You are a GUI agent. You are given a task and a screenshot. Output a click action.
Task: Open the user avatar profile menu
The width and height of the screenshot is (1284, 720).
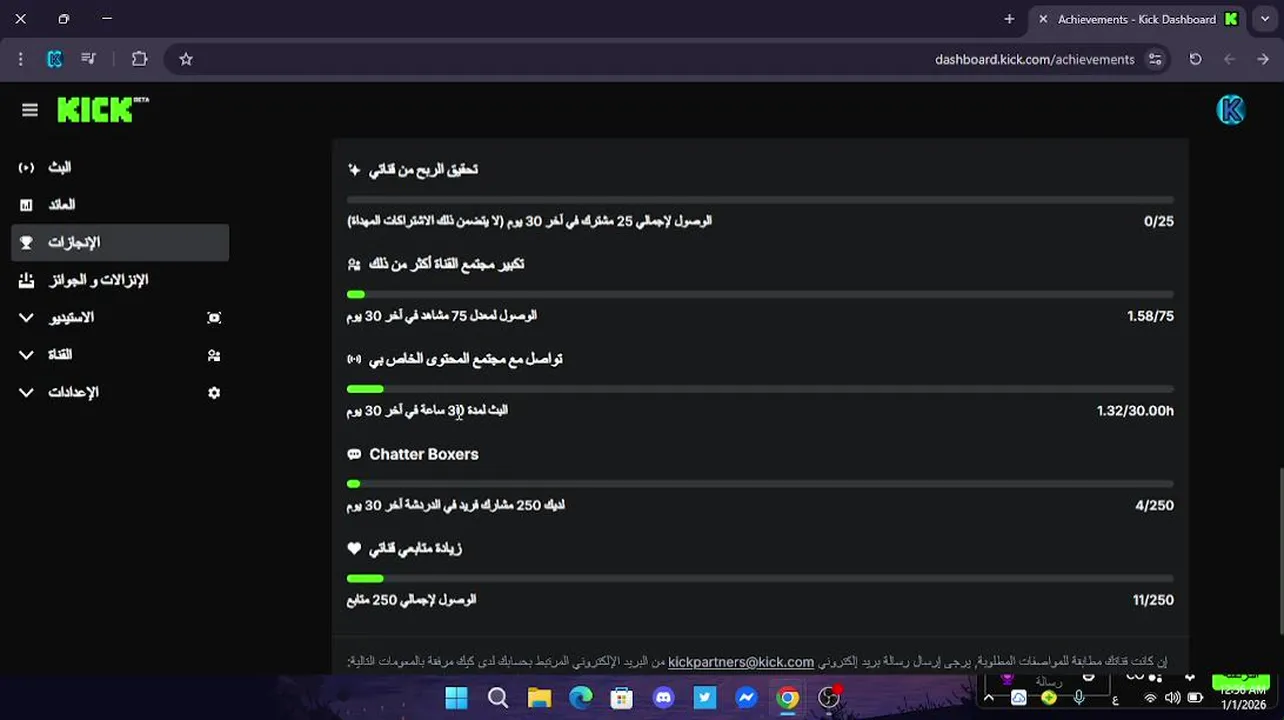point(1231,110)
